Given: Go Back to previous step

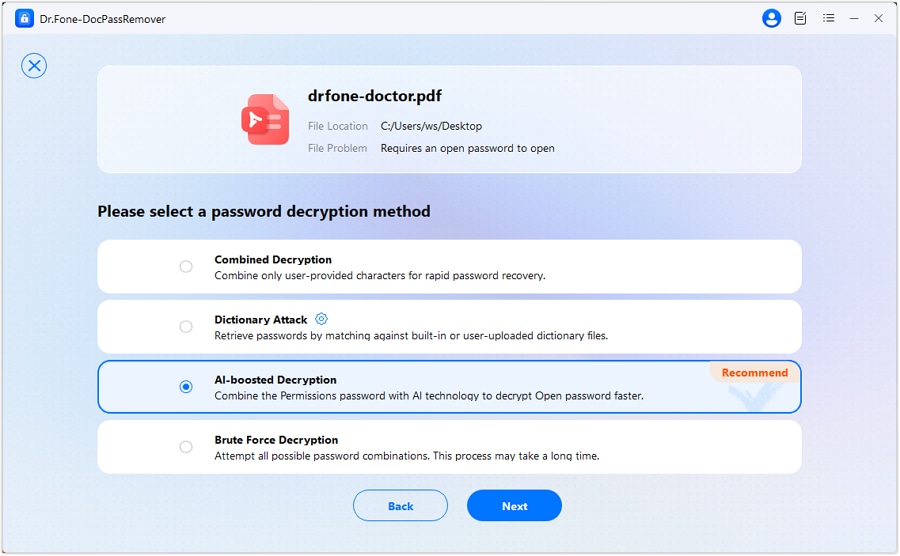Looking at the screenshot, I should [x=400, y=506].
